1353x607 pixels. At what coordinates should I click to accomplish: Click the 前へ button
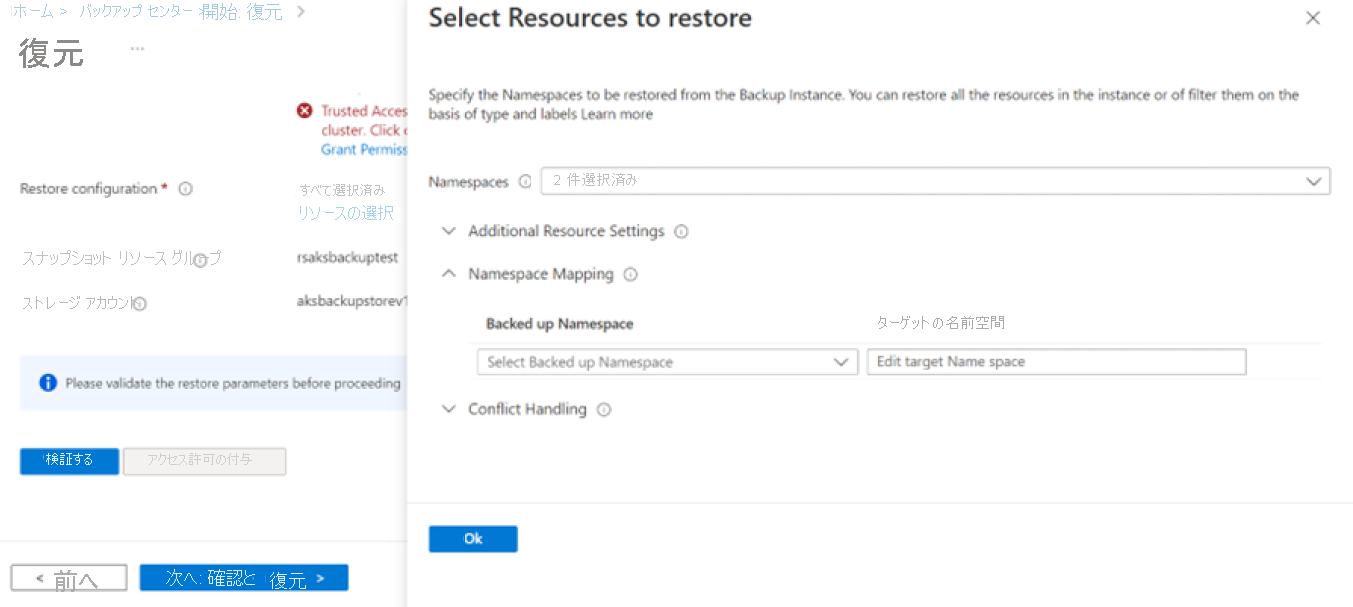(69, 578)
